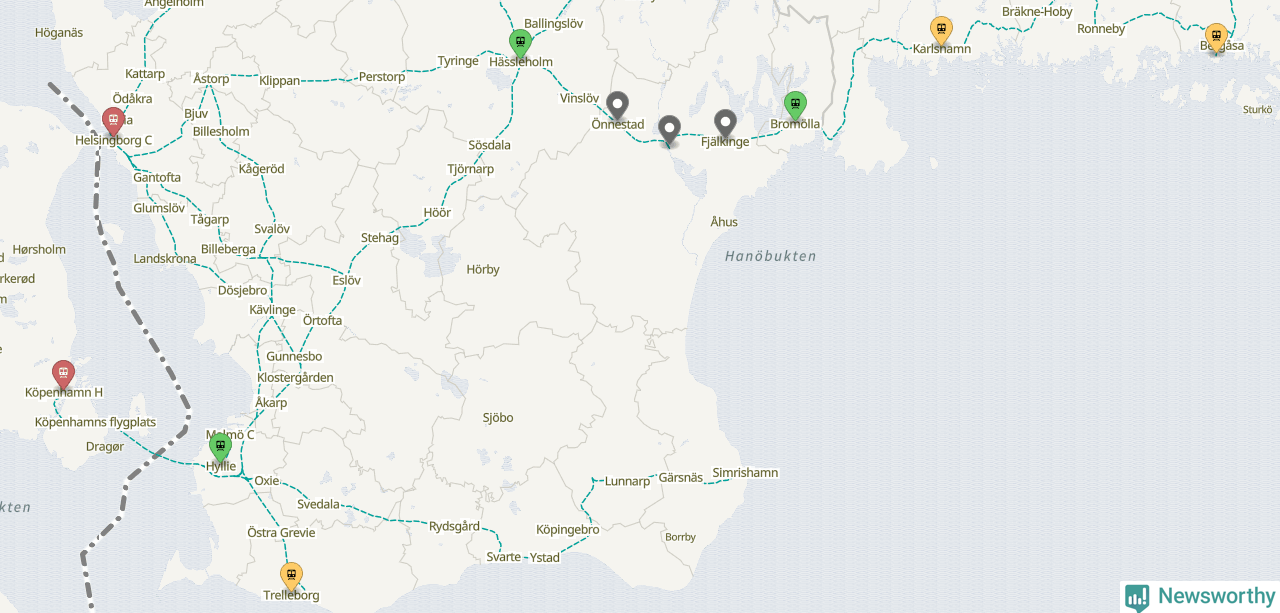Screen dimensions: 1280x613
Task: Click grey pin between Önnestad and Fjälkinge
Action: click(x=669, y=130)
